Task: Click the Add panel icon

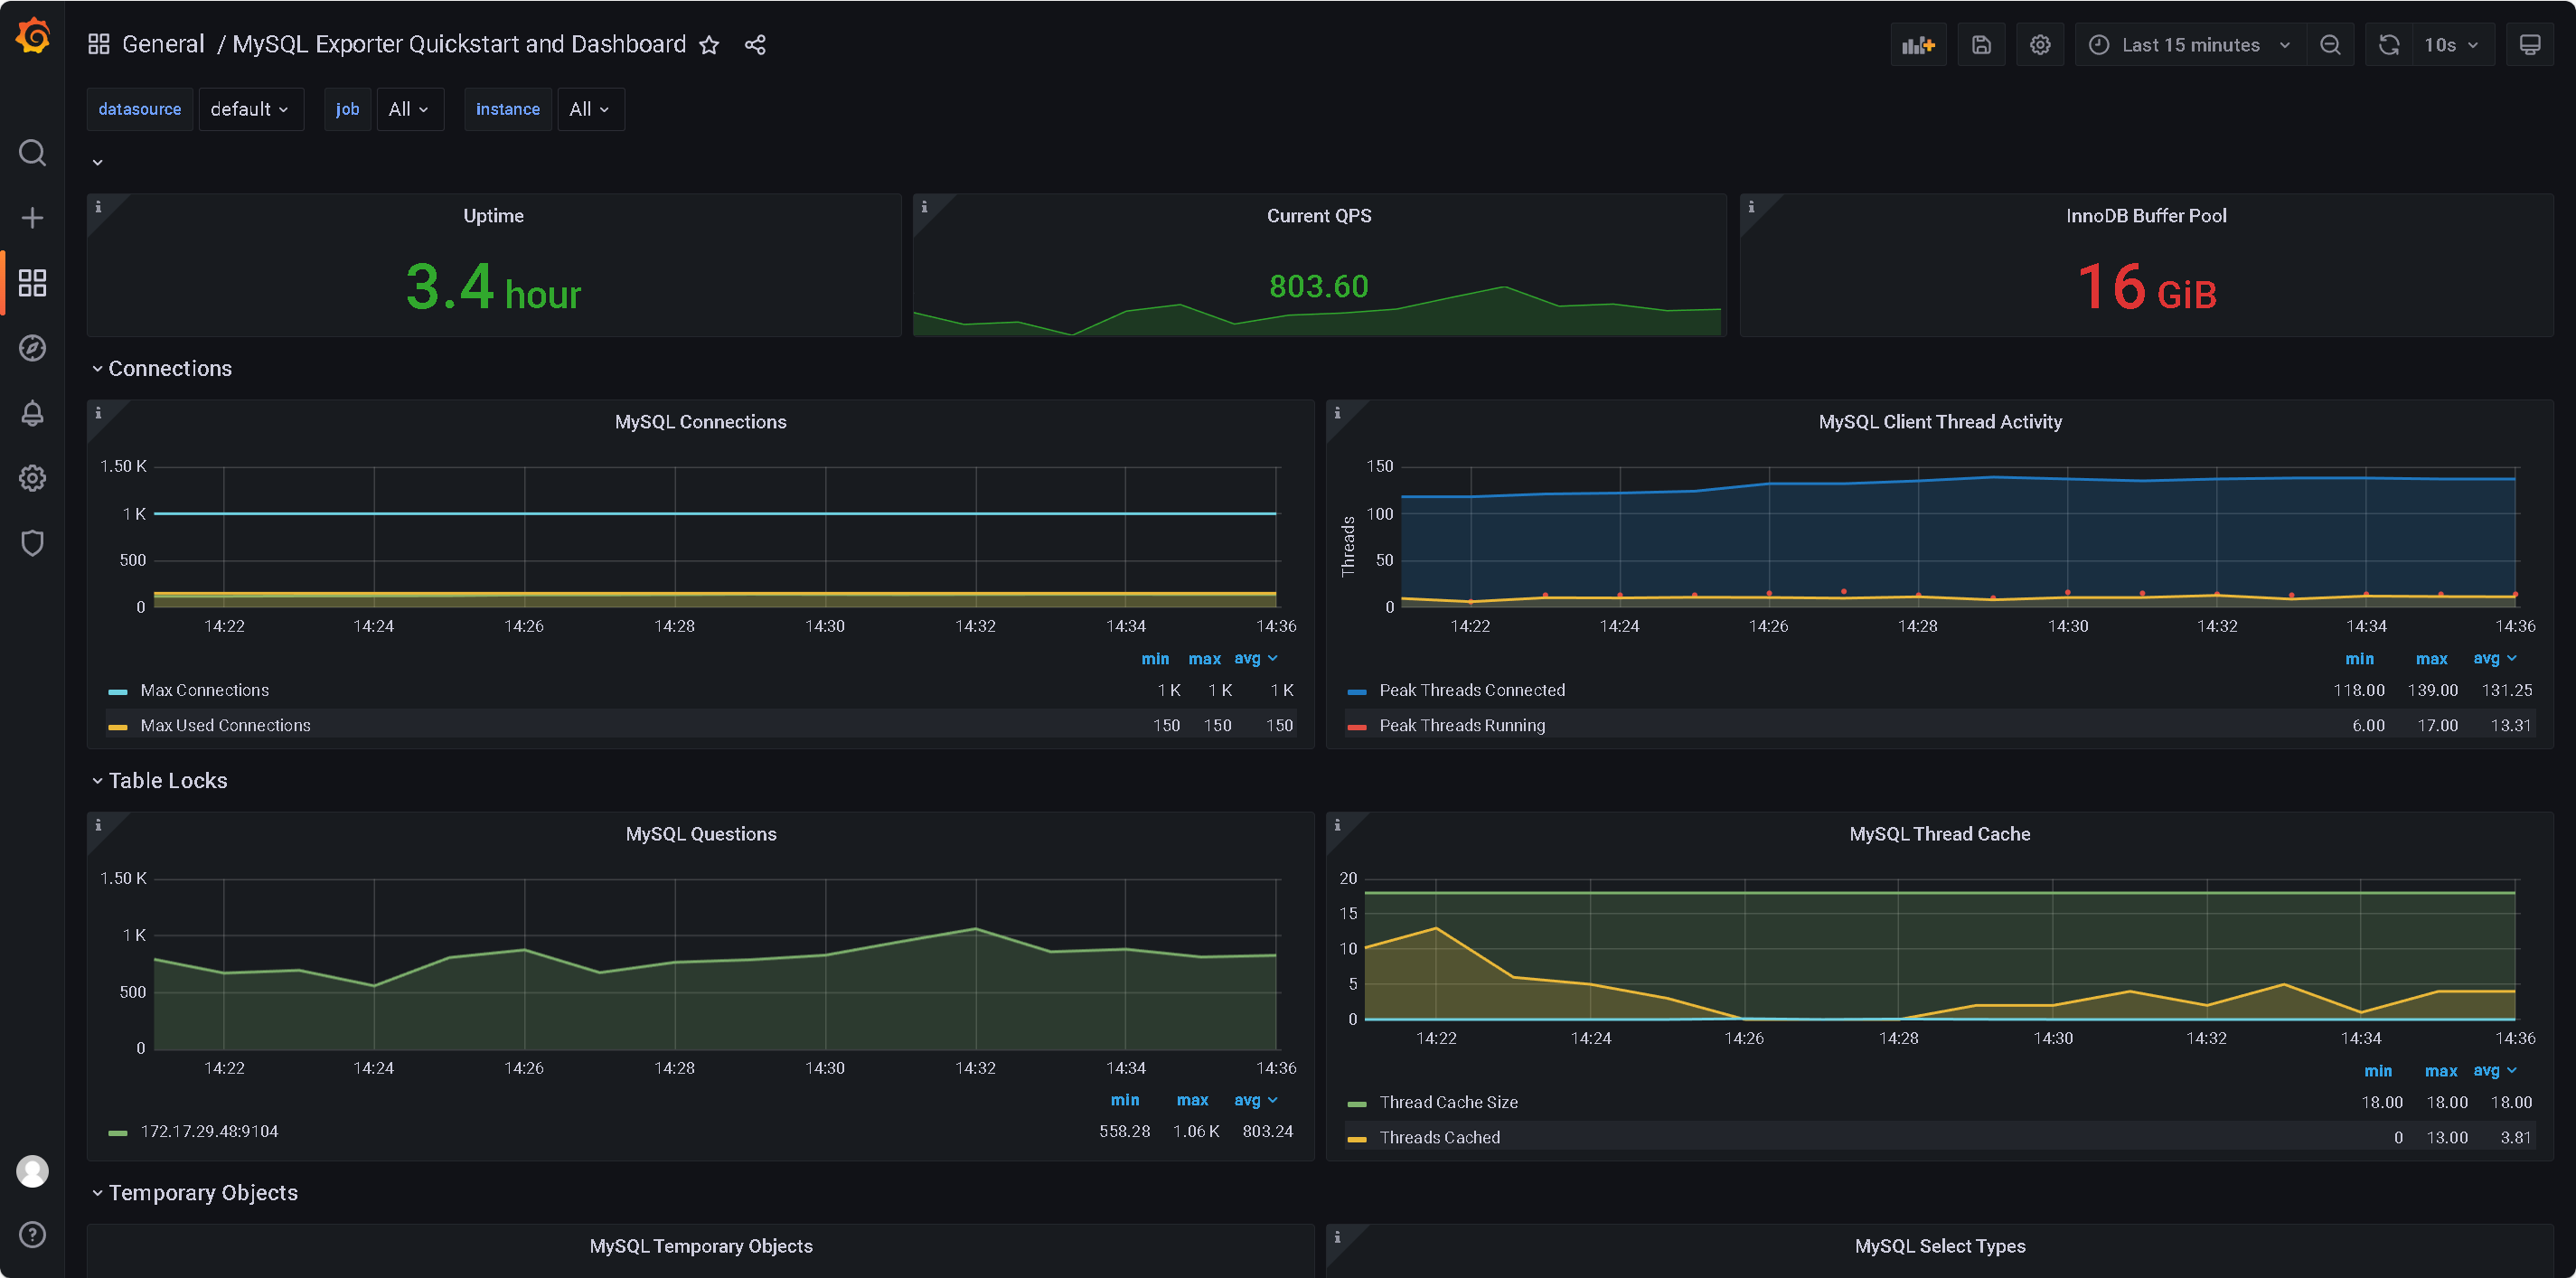Action: [x=1917, y=45]
